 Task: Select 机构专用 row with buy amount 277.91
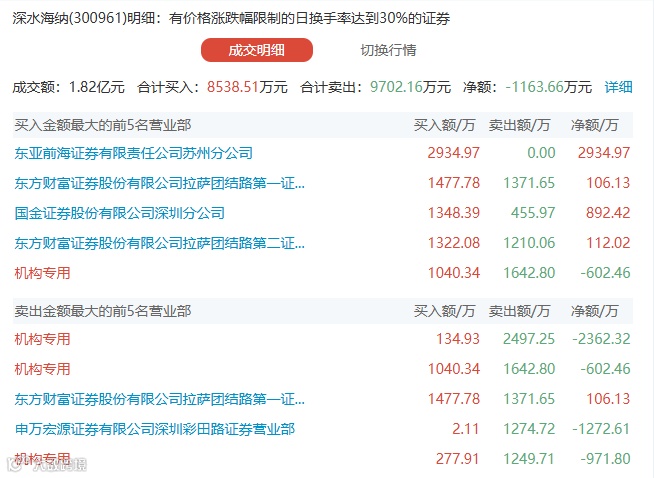(x=322, y=459)
